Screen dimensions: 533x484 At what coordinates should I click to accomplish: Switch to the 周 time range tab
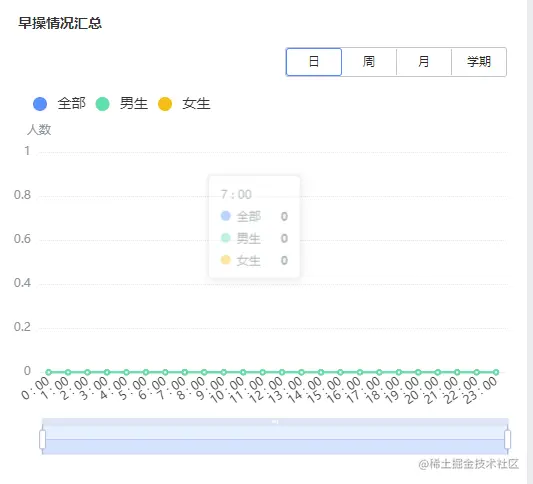pos(369,62)
